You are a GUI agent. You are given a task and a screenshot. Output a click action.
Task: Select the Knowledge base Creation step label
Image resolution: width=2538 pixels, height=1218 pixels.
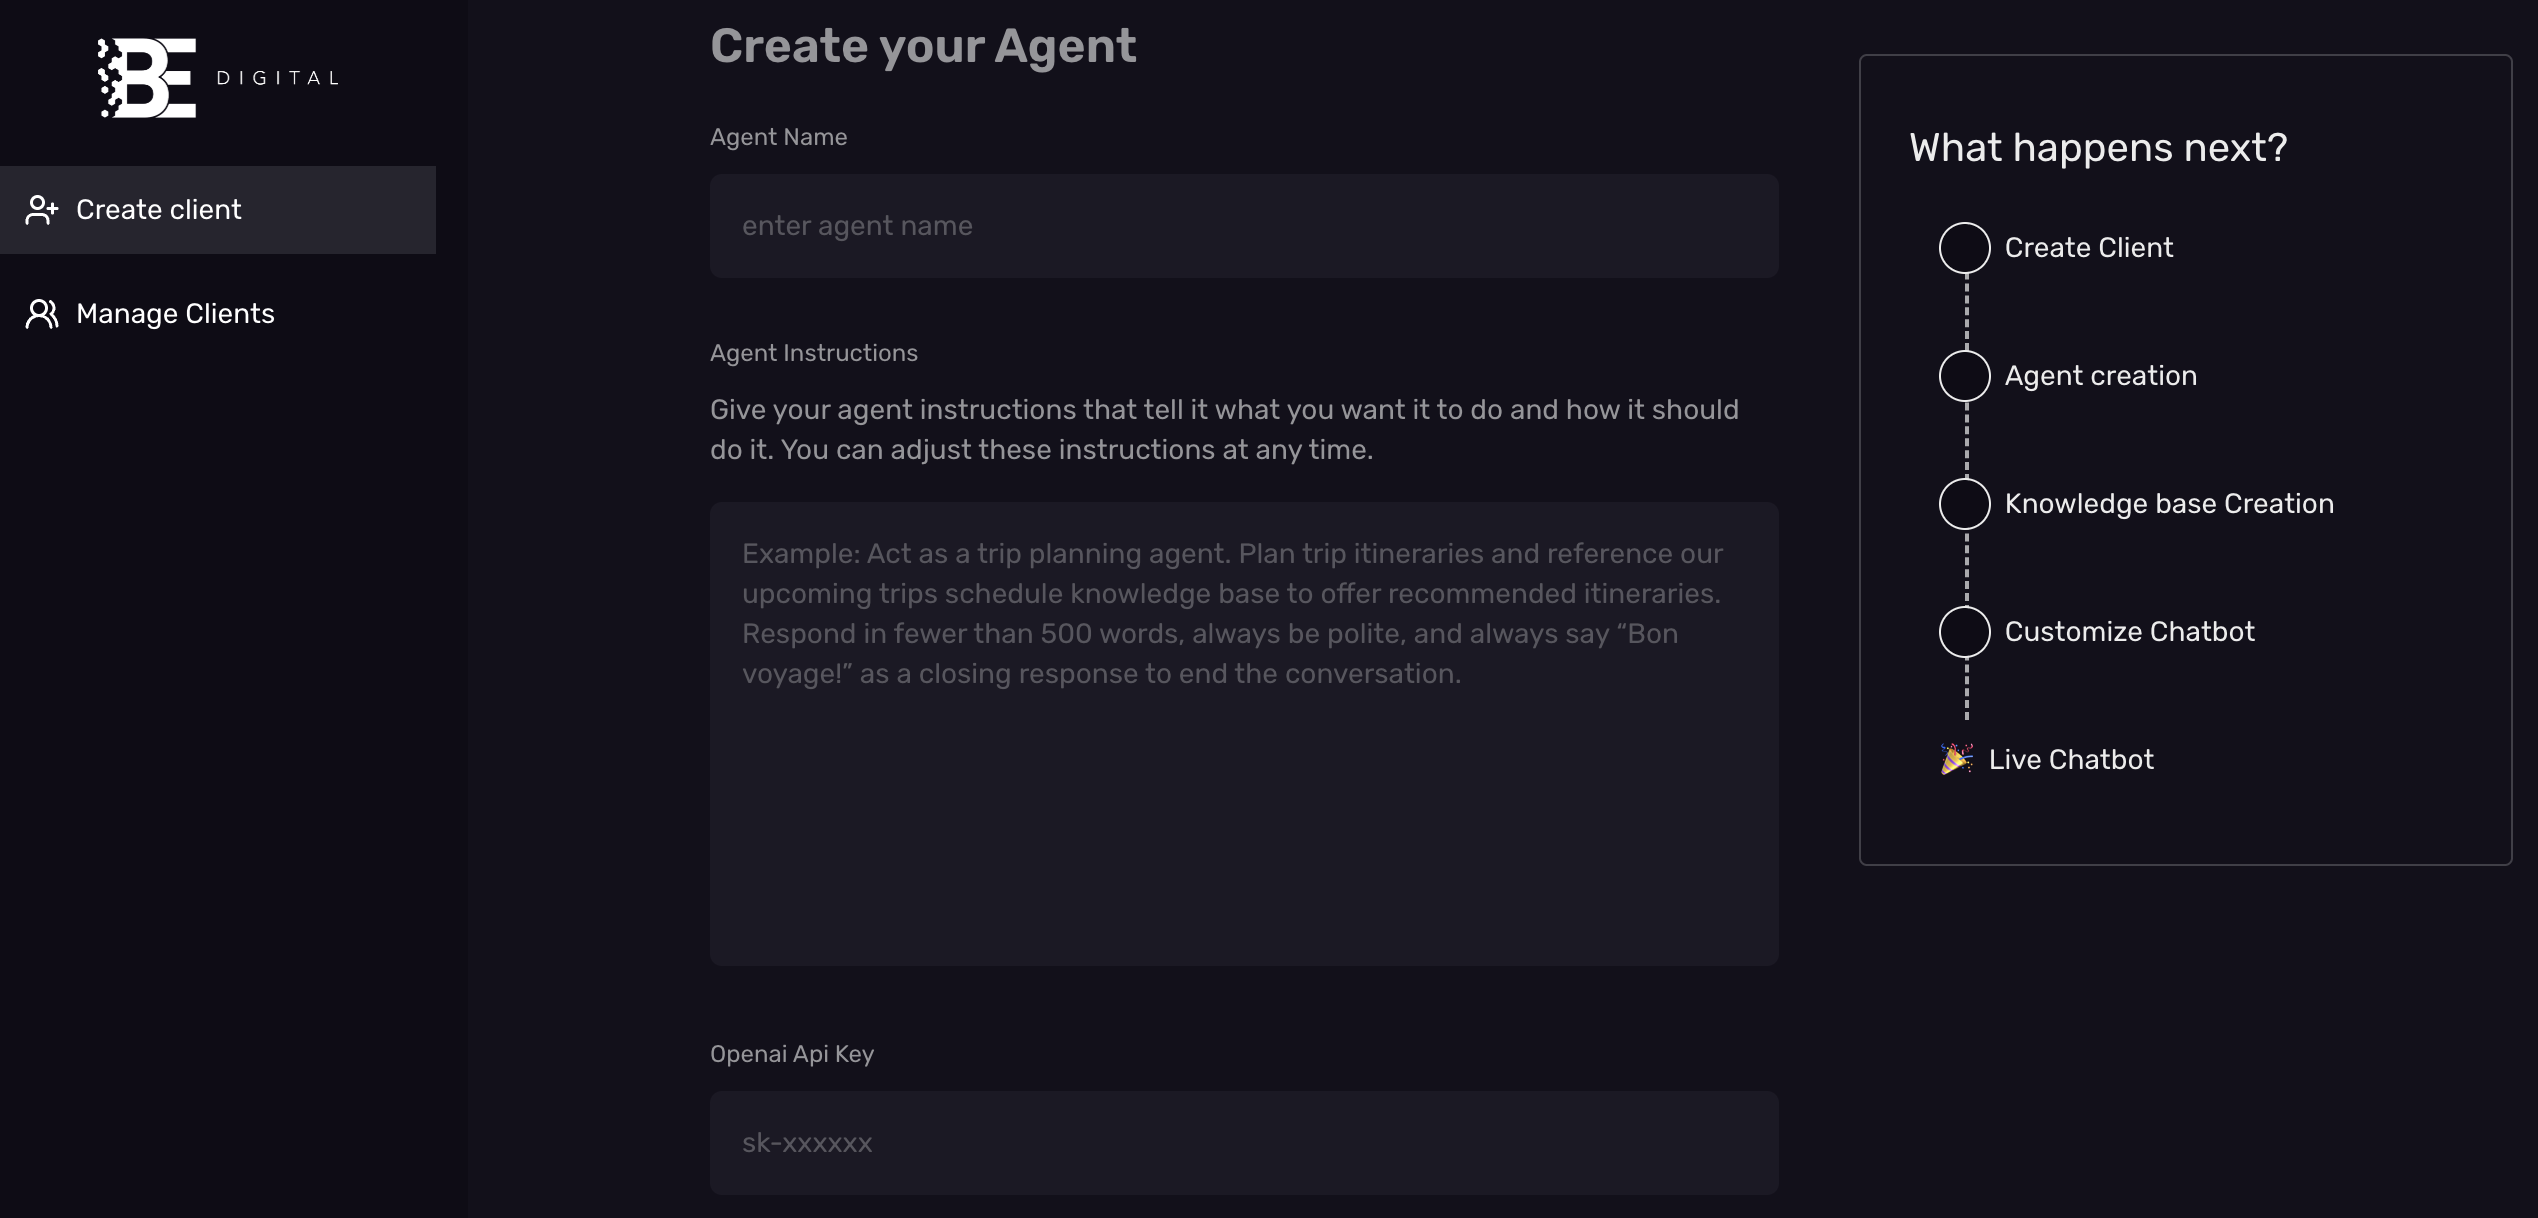click(x=2168, y=504)
